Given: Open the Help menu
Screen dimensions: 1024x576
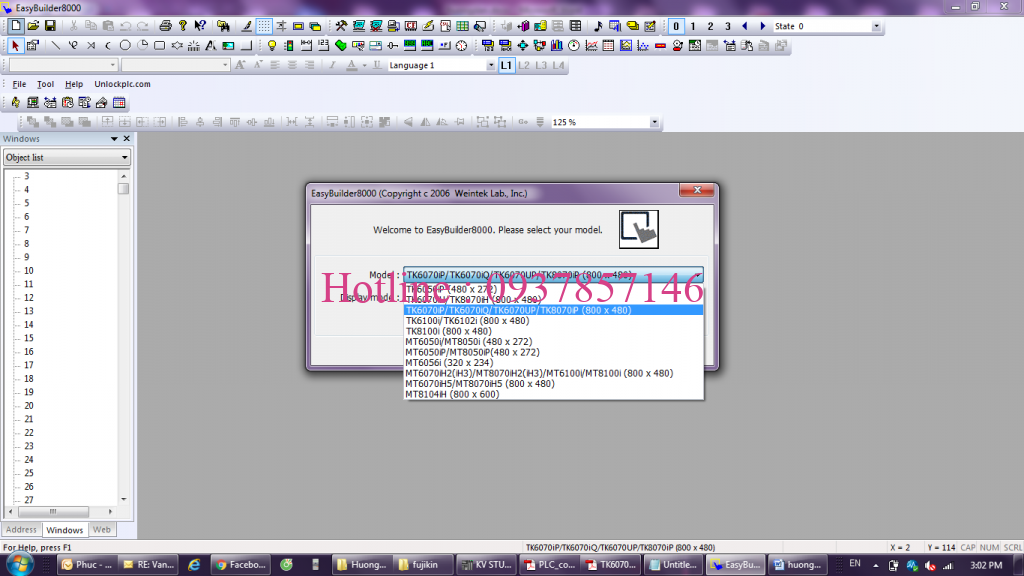Looking at the screenshot, I should tap(74, 84).
